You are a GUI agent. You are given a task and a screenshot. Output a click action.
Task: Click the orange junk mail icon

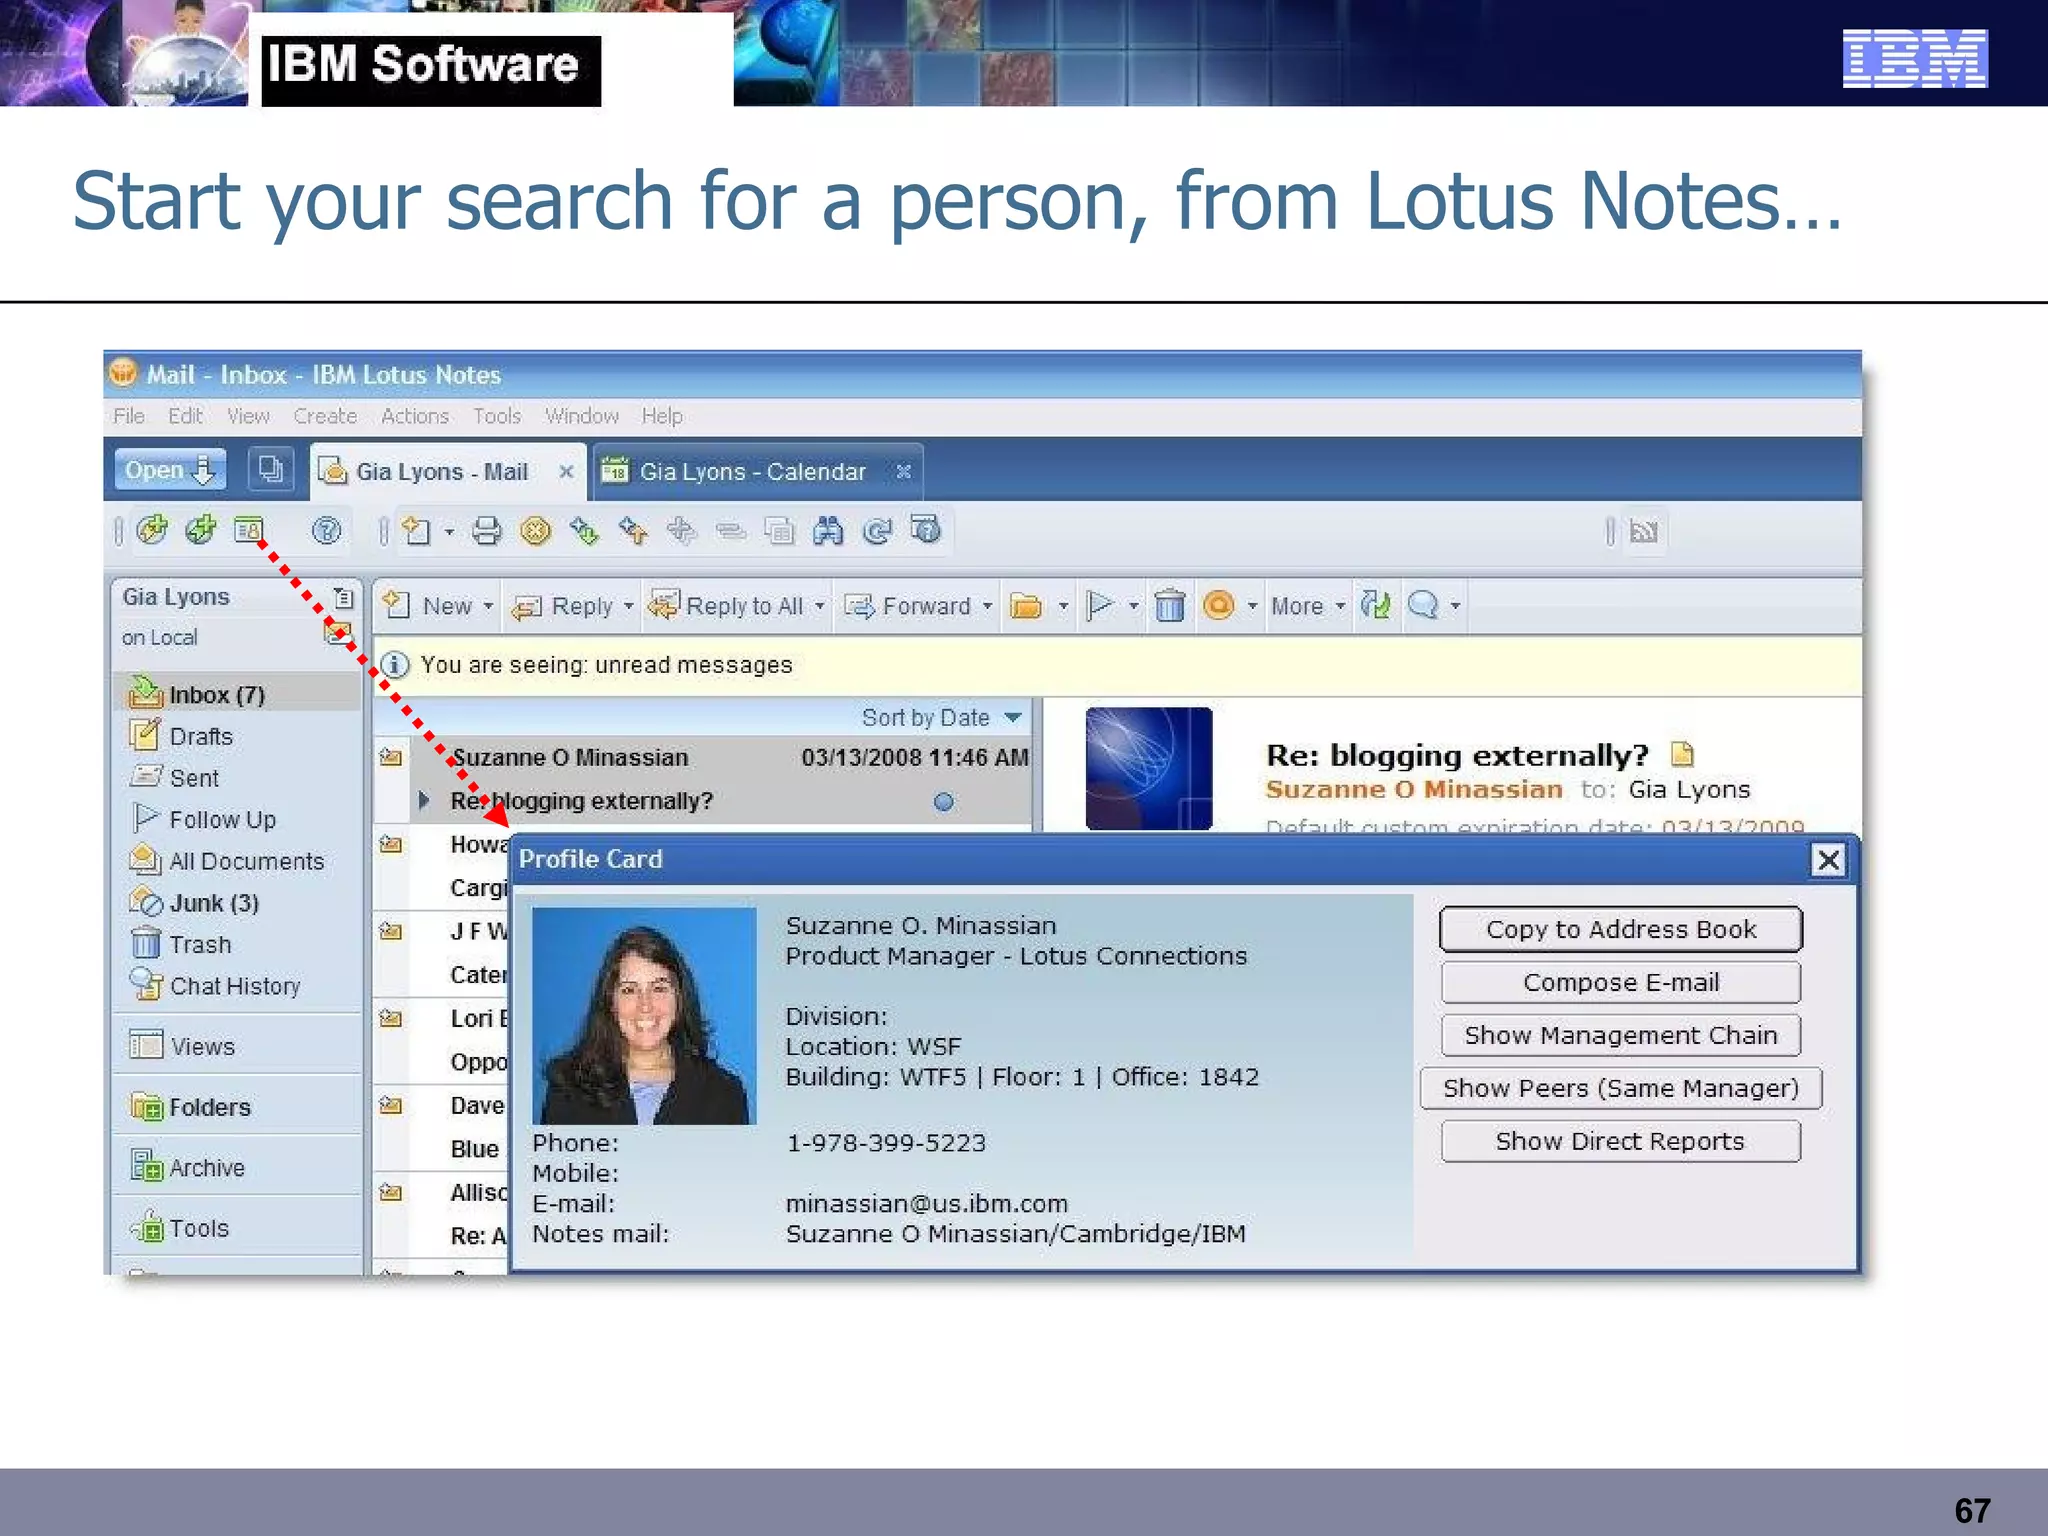[1219, 605]
